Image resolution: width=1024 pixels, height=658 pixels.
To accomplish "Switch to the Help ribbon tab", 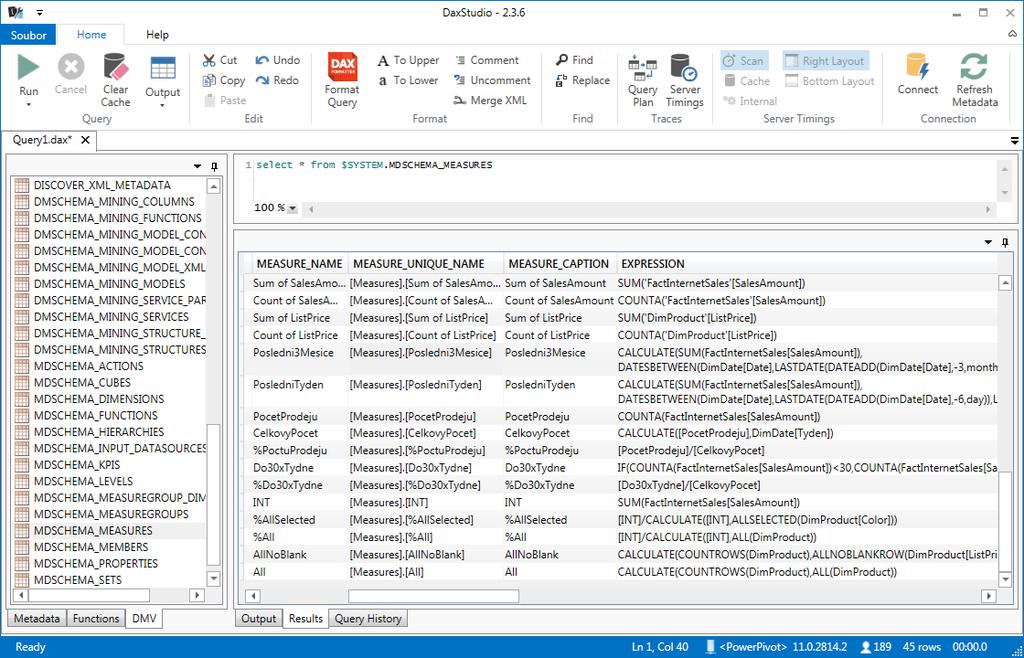I will click(x=157, y=35).
